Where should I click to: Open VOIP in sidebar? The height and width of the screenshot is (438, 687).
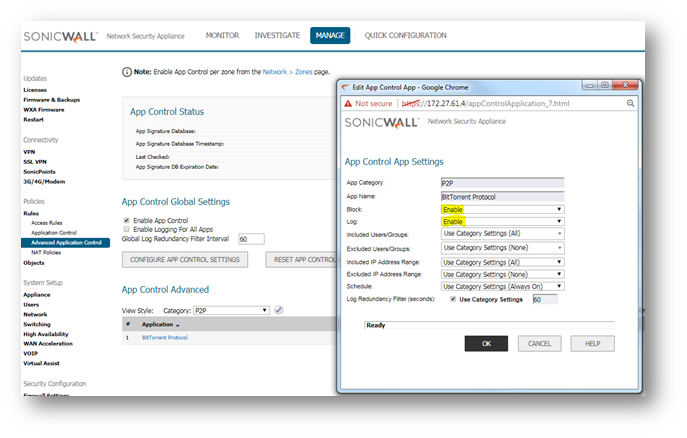pos(31,353)
